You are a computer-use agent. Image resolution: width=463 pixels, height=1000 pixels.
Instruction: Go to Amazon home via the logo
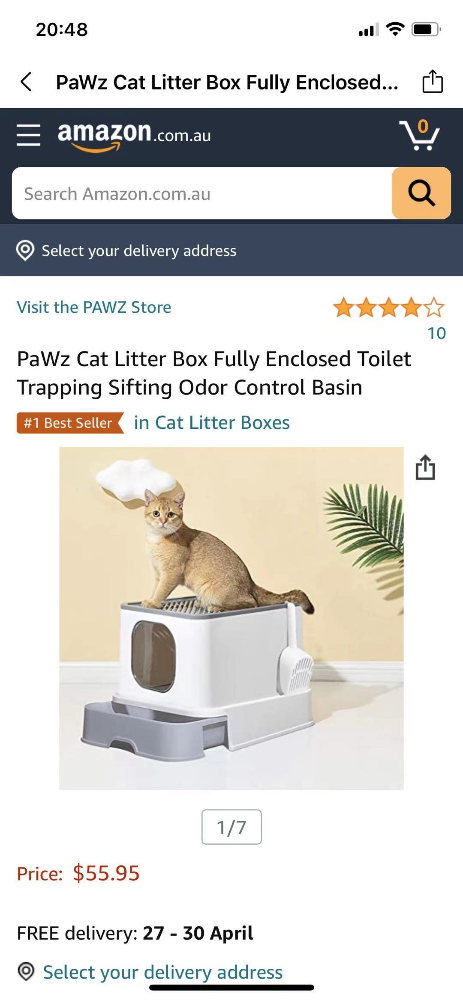(x=134, y=136)
